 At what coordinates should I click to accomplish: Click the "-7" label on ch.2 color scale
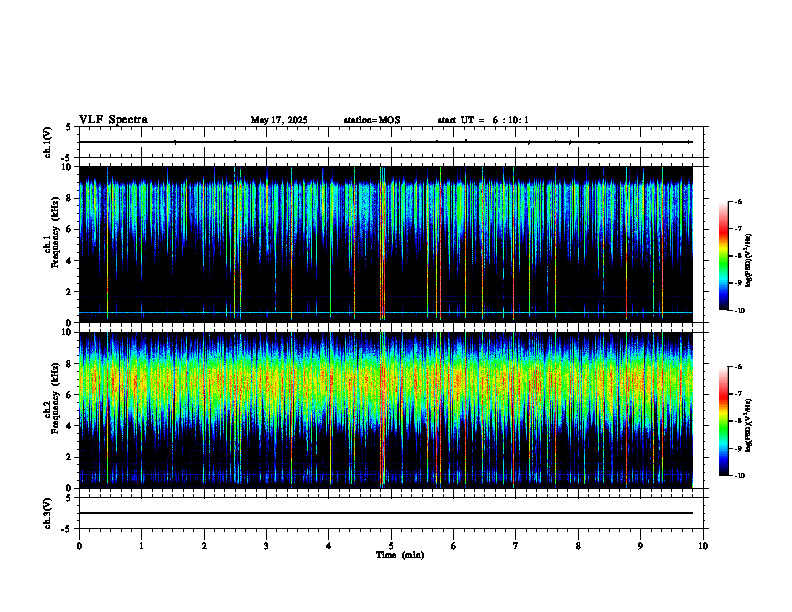pos(738,394)
